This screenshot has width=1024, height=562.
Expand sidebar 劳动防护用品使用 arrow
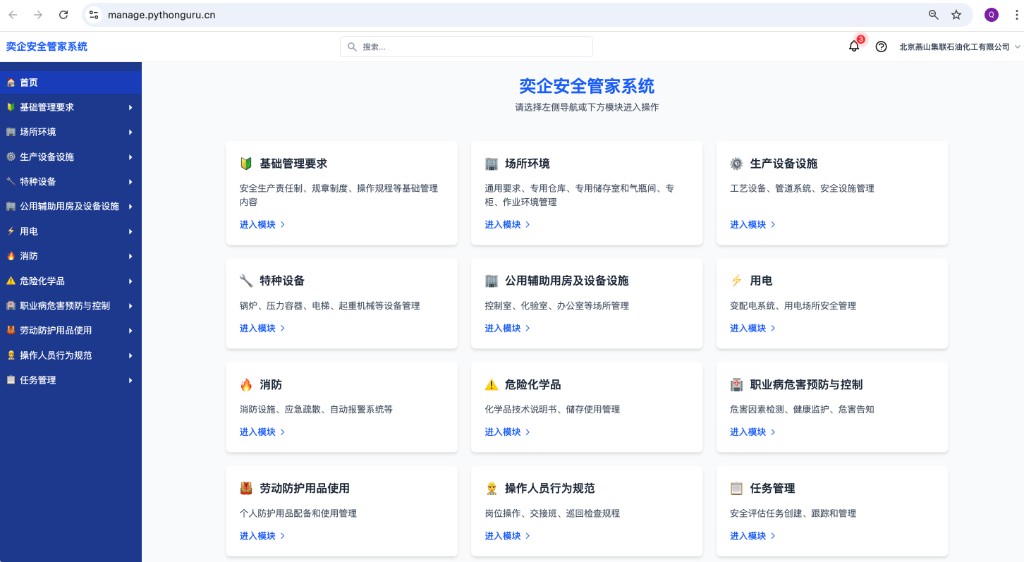click(131, 330)
